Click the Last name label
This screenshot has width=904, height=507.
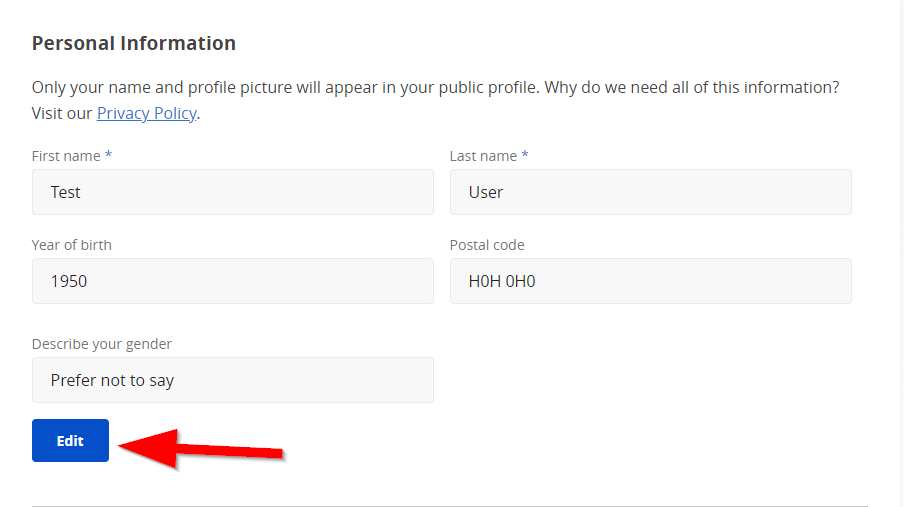click(483, 156)
